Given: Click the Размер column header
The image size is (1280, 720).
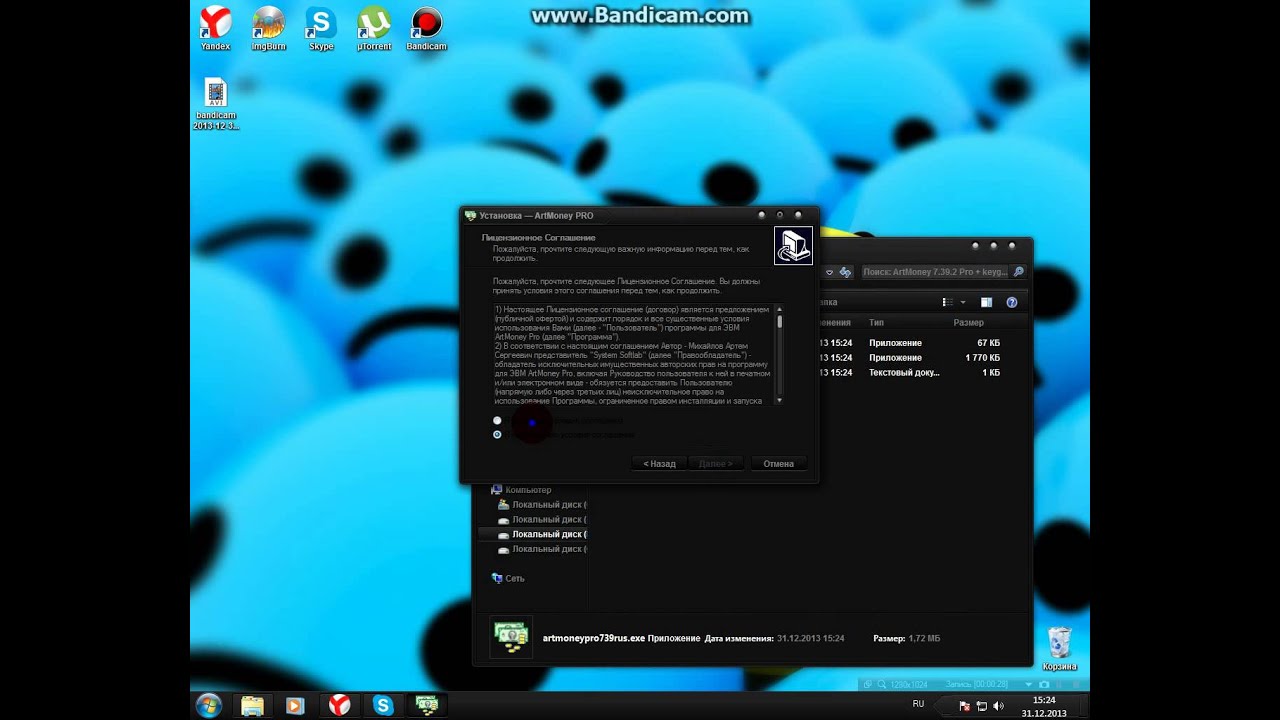Looking at the screenshot, I should tap(968, 323).
